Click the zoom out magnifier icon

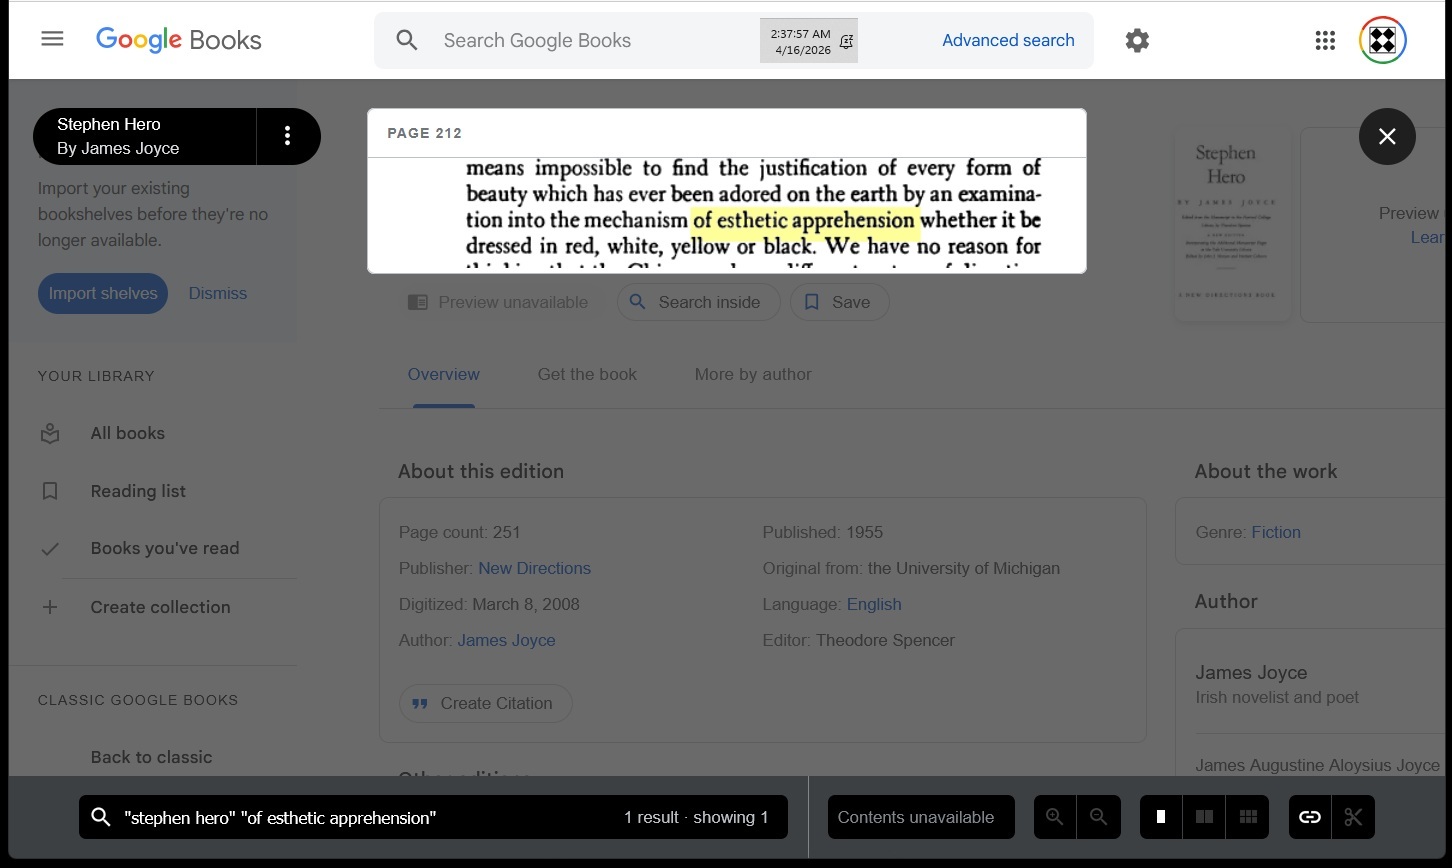pos(1098,817)
